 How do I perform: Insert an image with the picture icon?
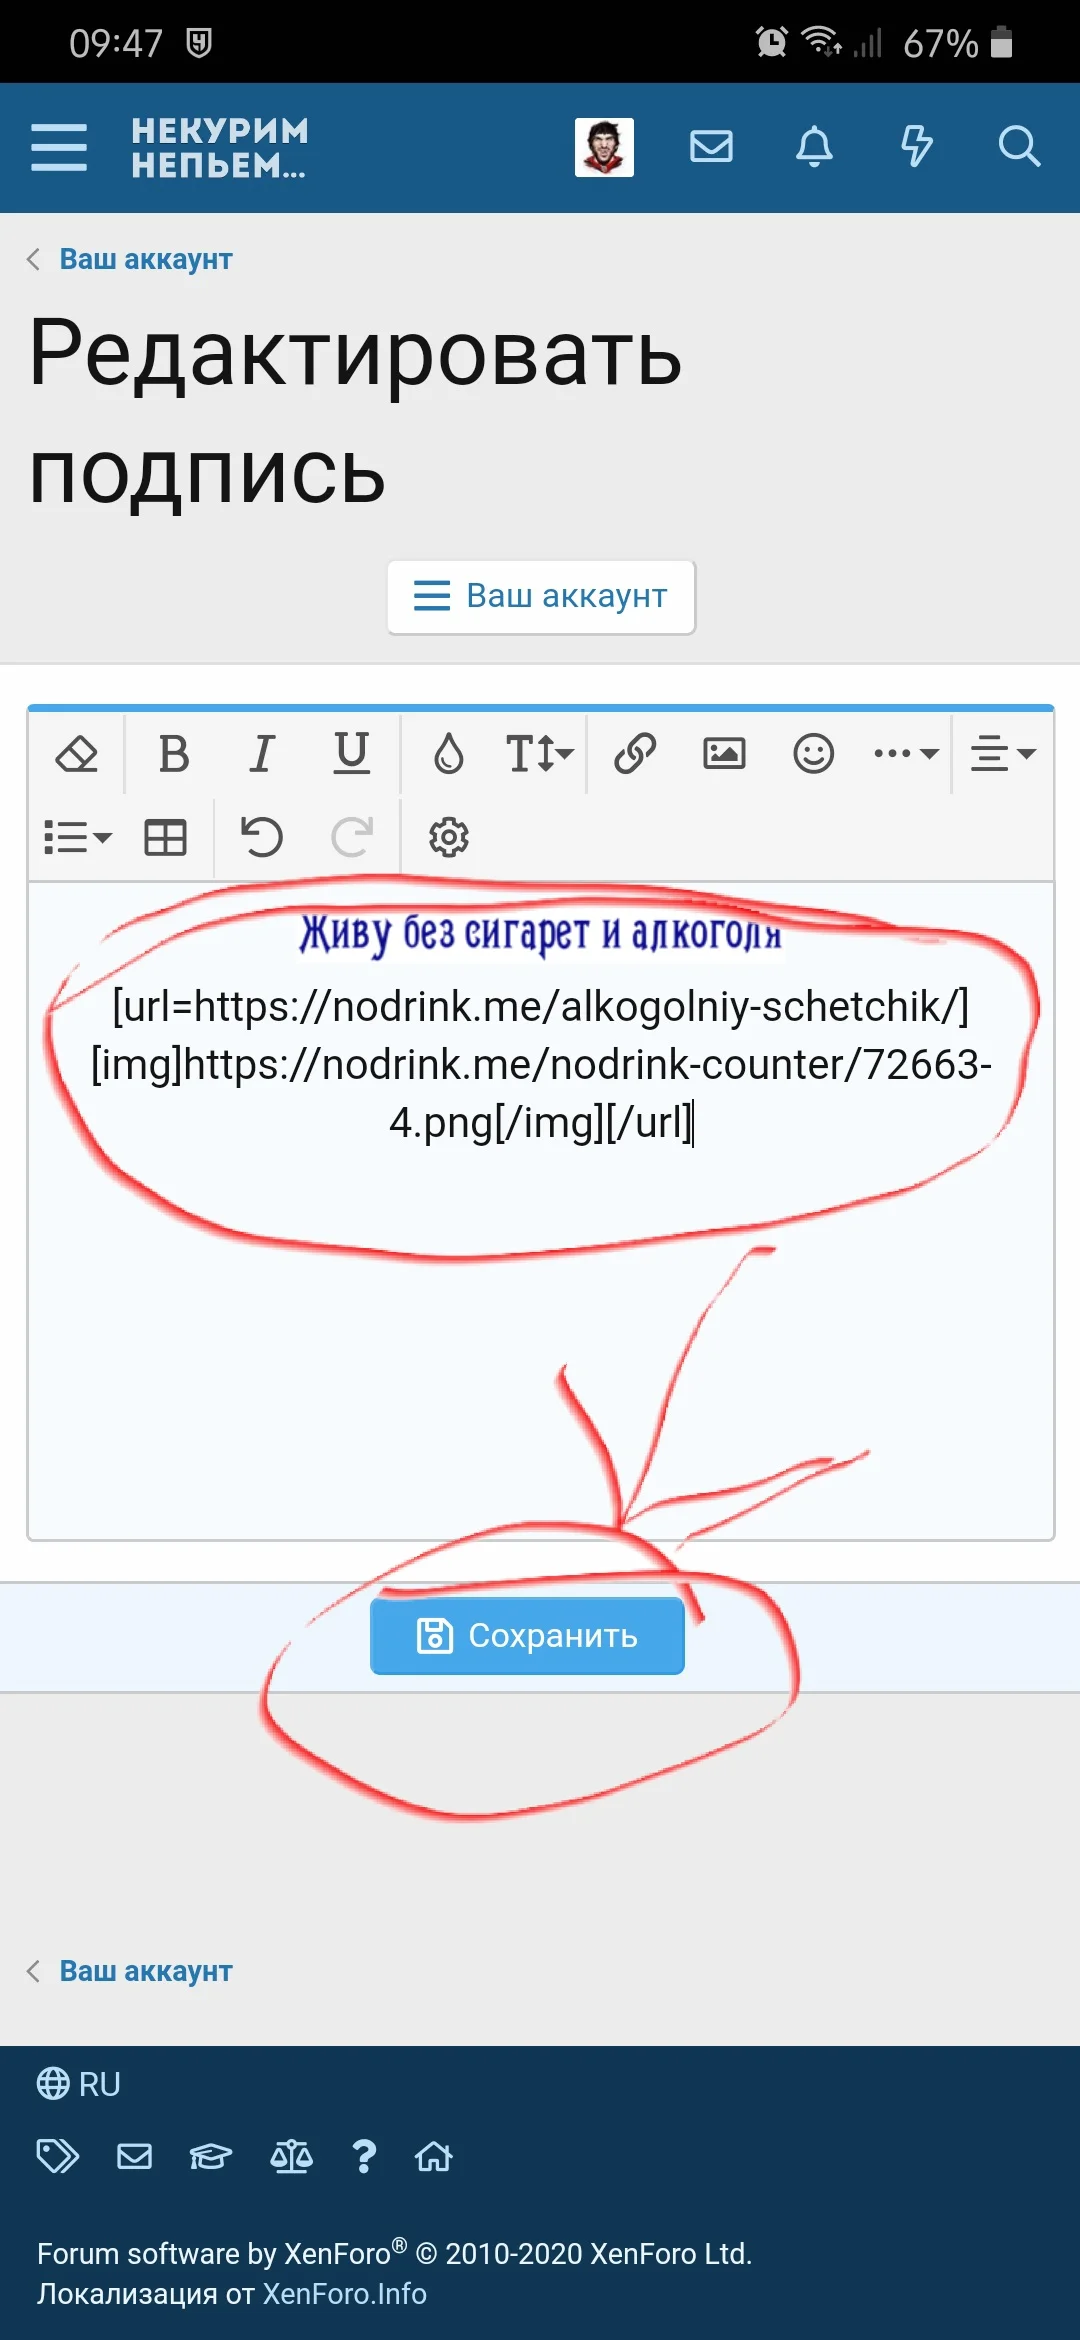coord(724,753)
